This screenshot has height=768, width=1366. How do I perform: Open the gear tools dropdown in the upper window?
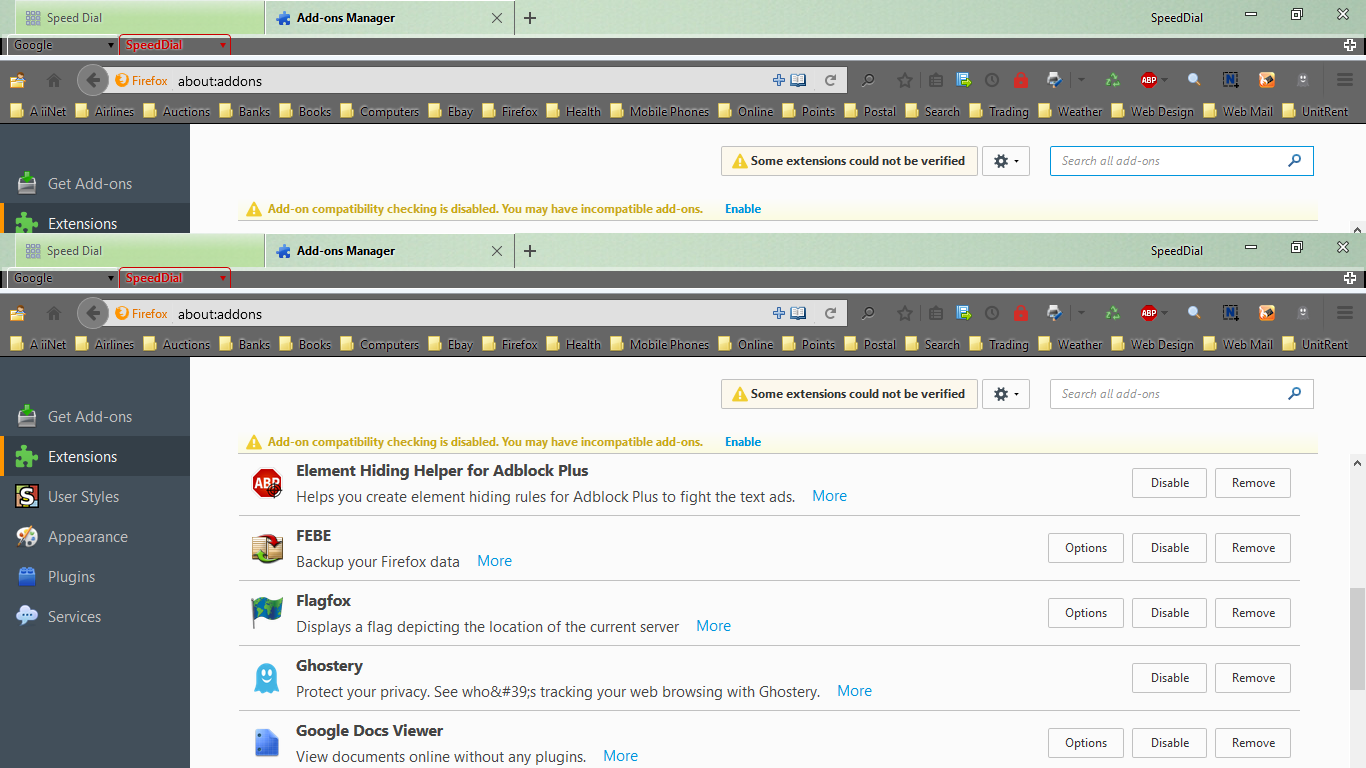point(1006,161)
